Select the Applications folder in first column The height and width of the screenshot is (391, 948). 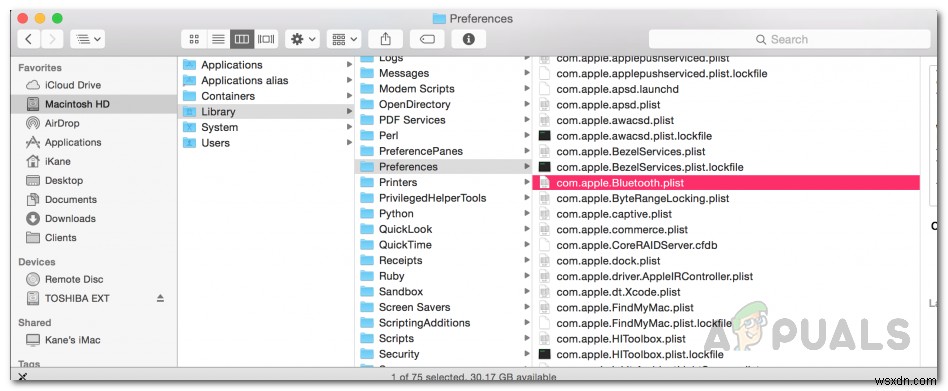click(x=267, y=65)
